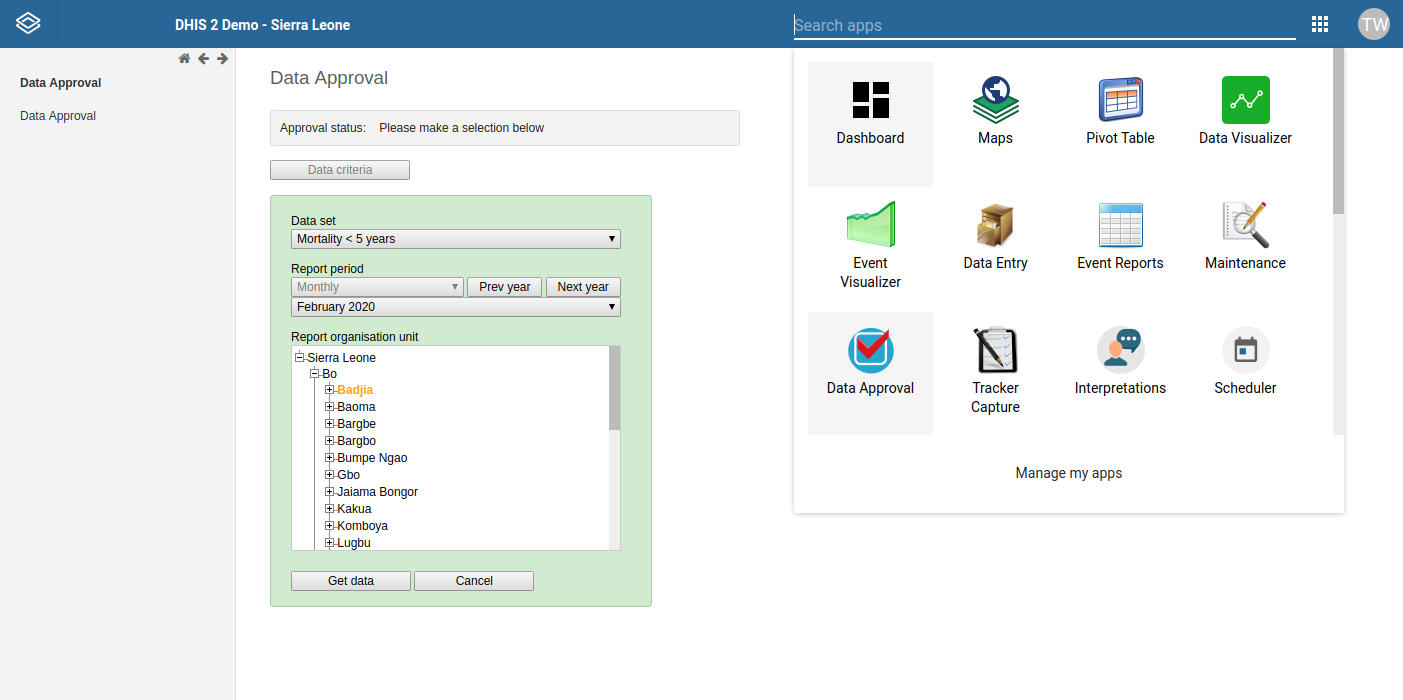Select the Bo organisation unit label
Image resolution: width=1403 pixels, height=700 pixels.
330,374
